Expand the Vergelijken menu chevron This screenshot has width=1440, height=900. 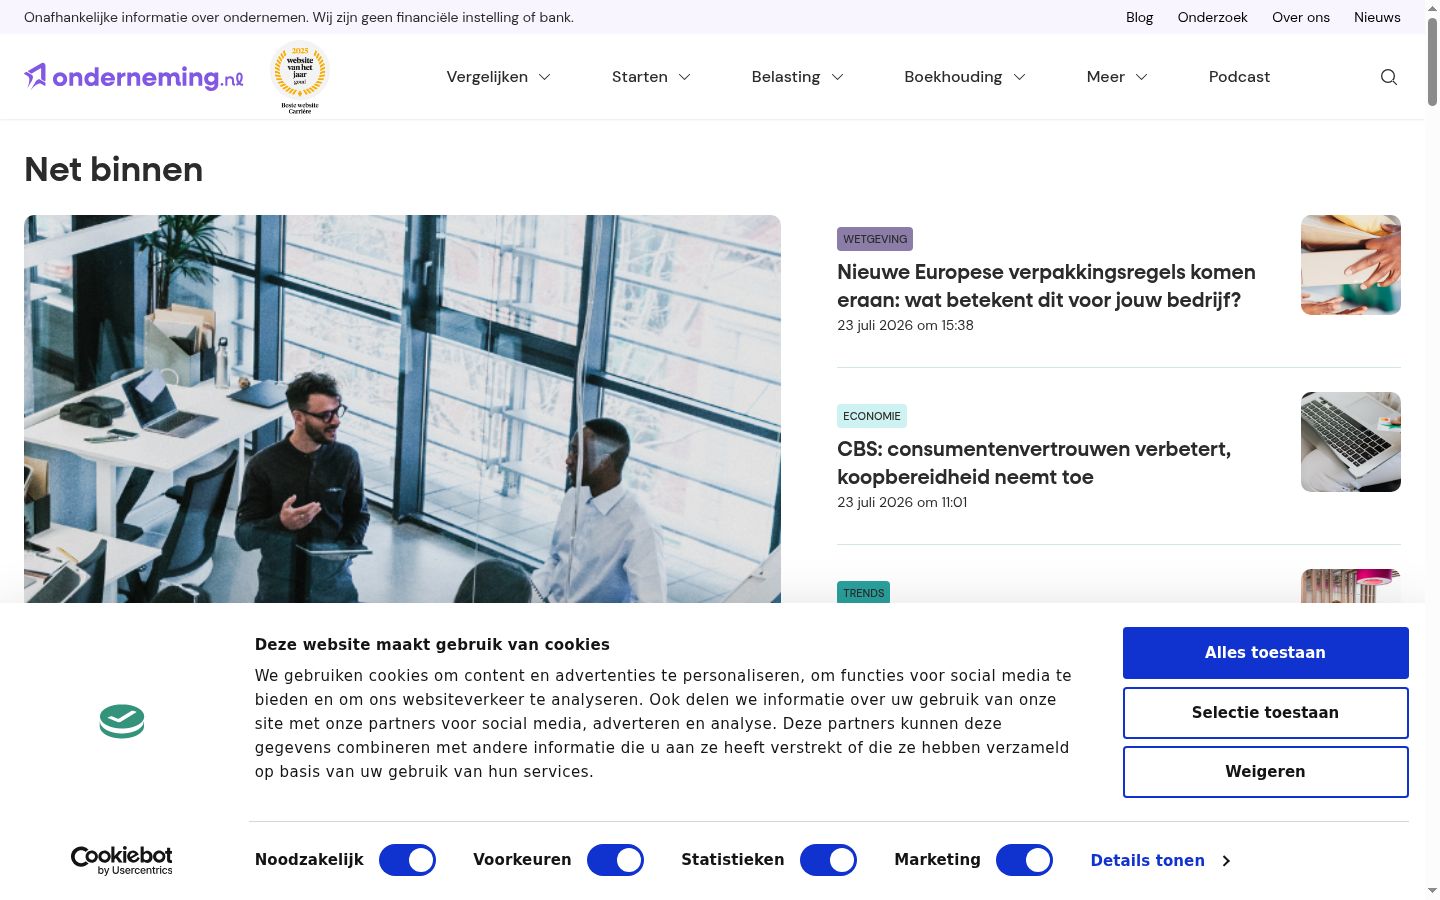click(545, 77)
